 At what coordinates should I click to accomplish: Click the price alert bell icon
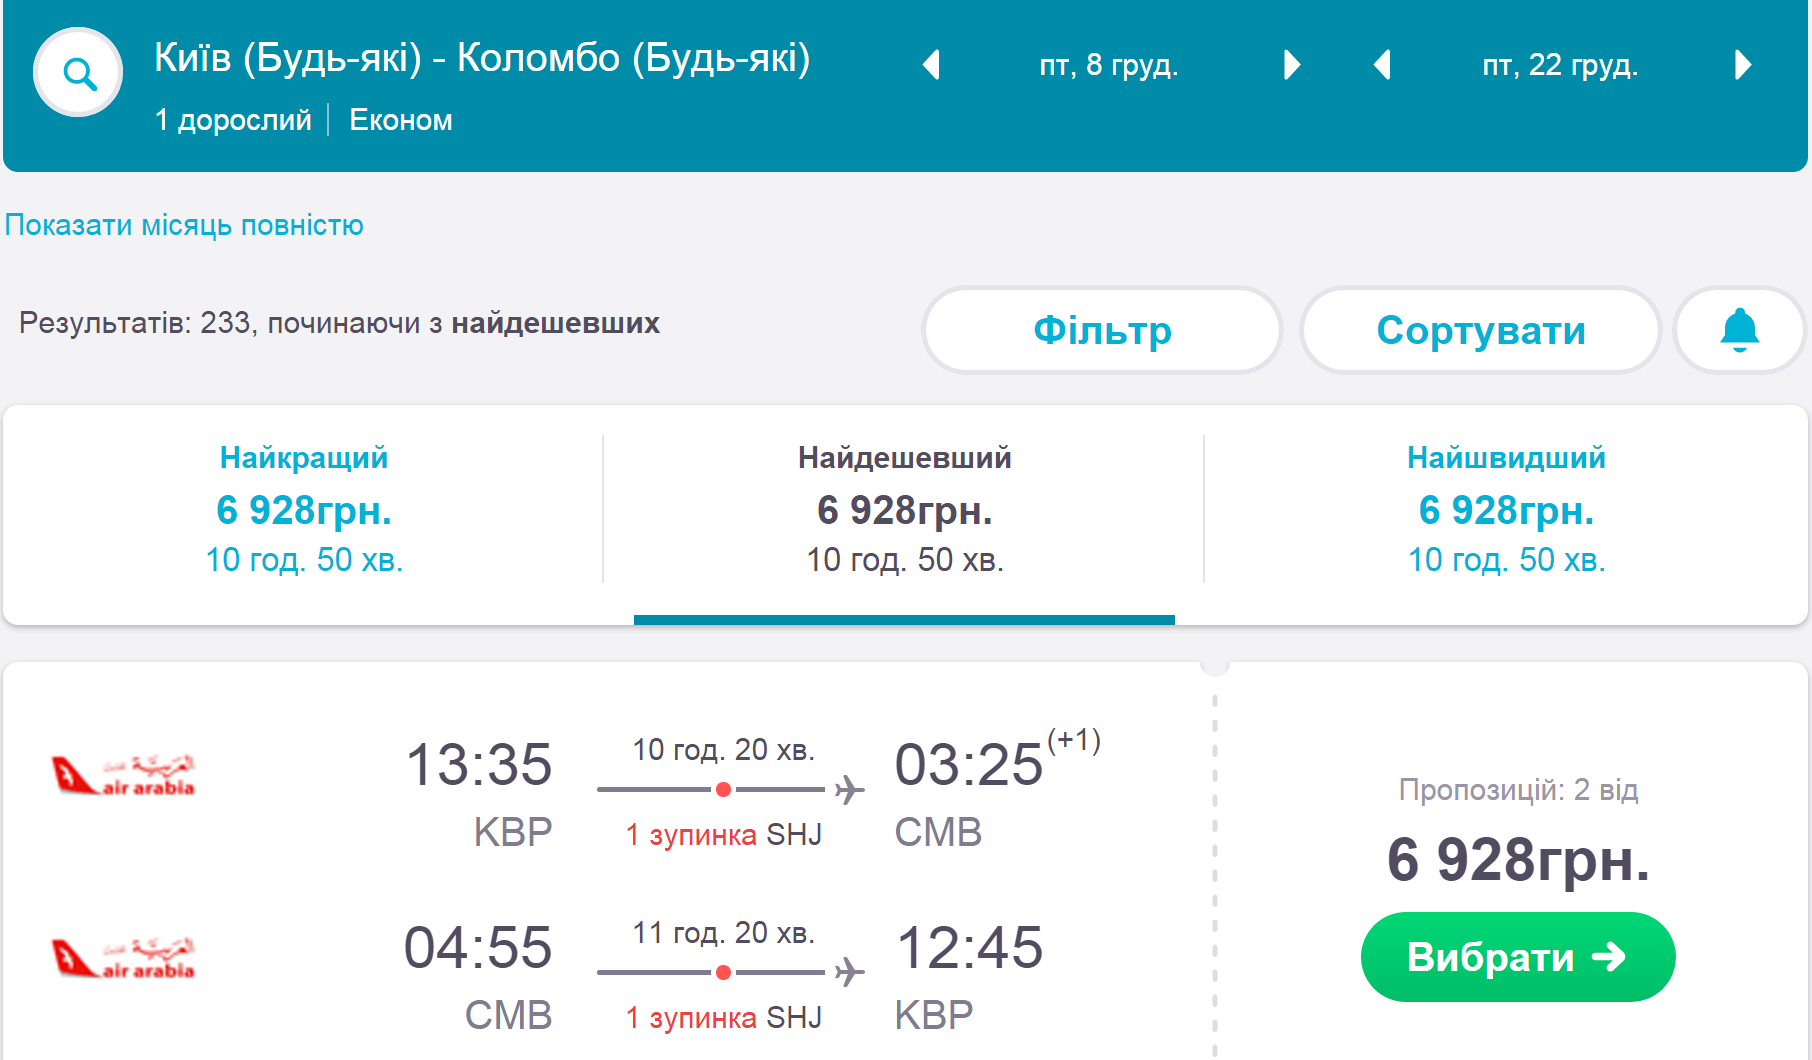(1739, 330)
